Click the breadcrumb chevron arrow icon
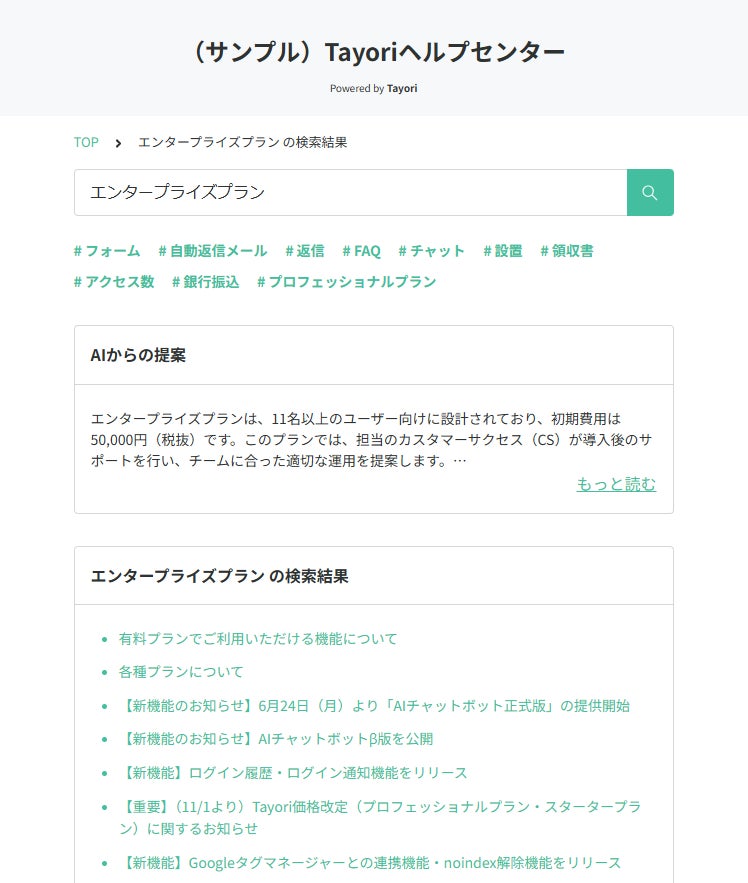Image resolution: width=748 pixels, height=883 pixels. pos(118,143)
